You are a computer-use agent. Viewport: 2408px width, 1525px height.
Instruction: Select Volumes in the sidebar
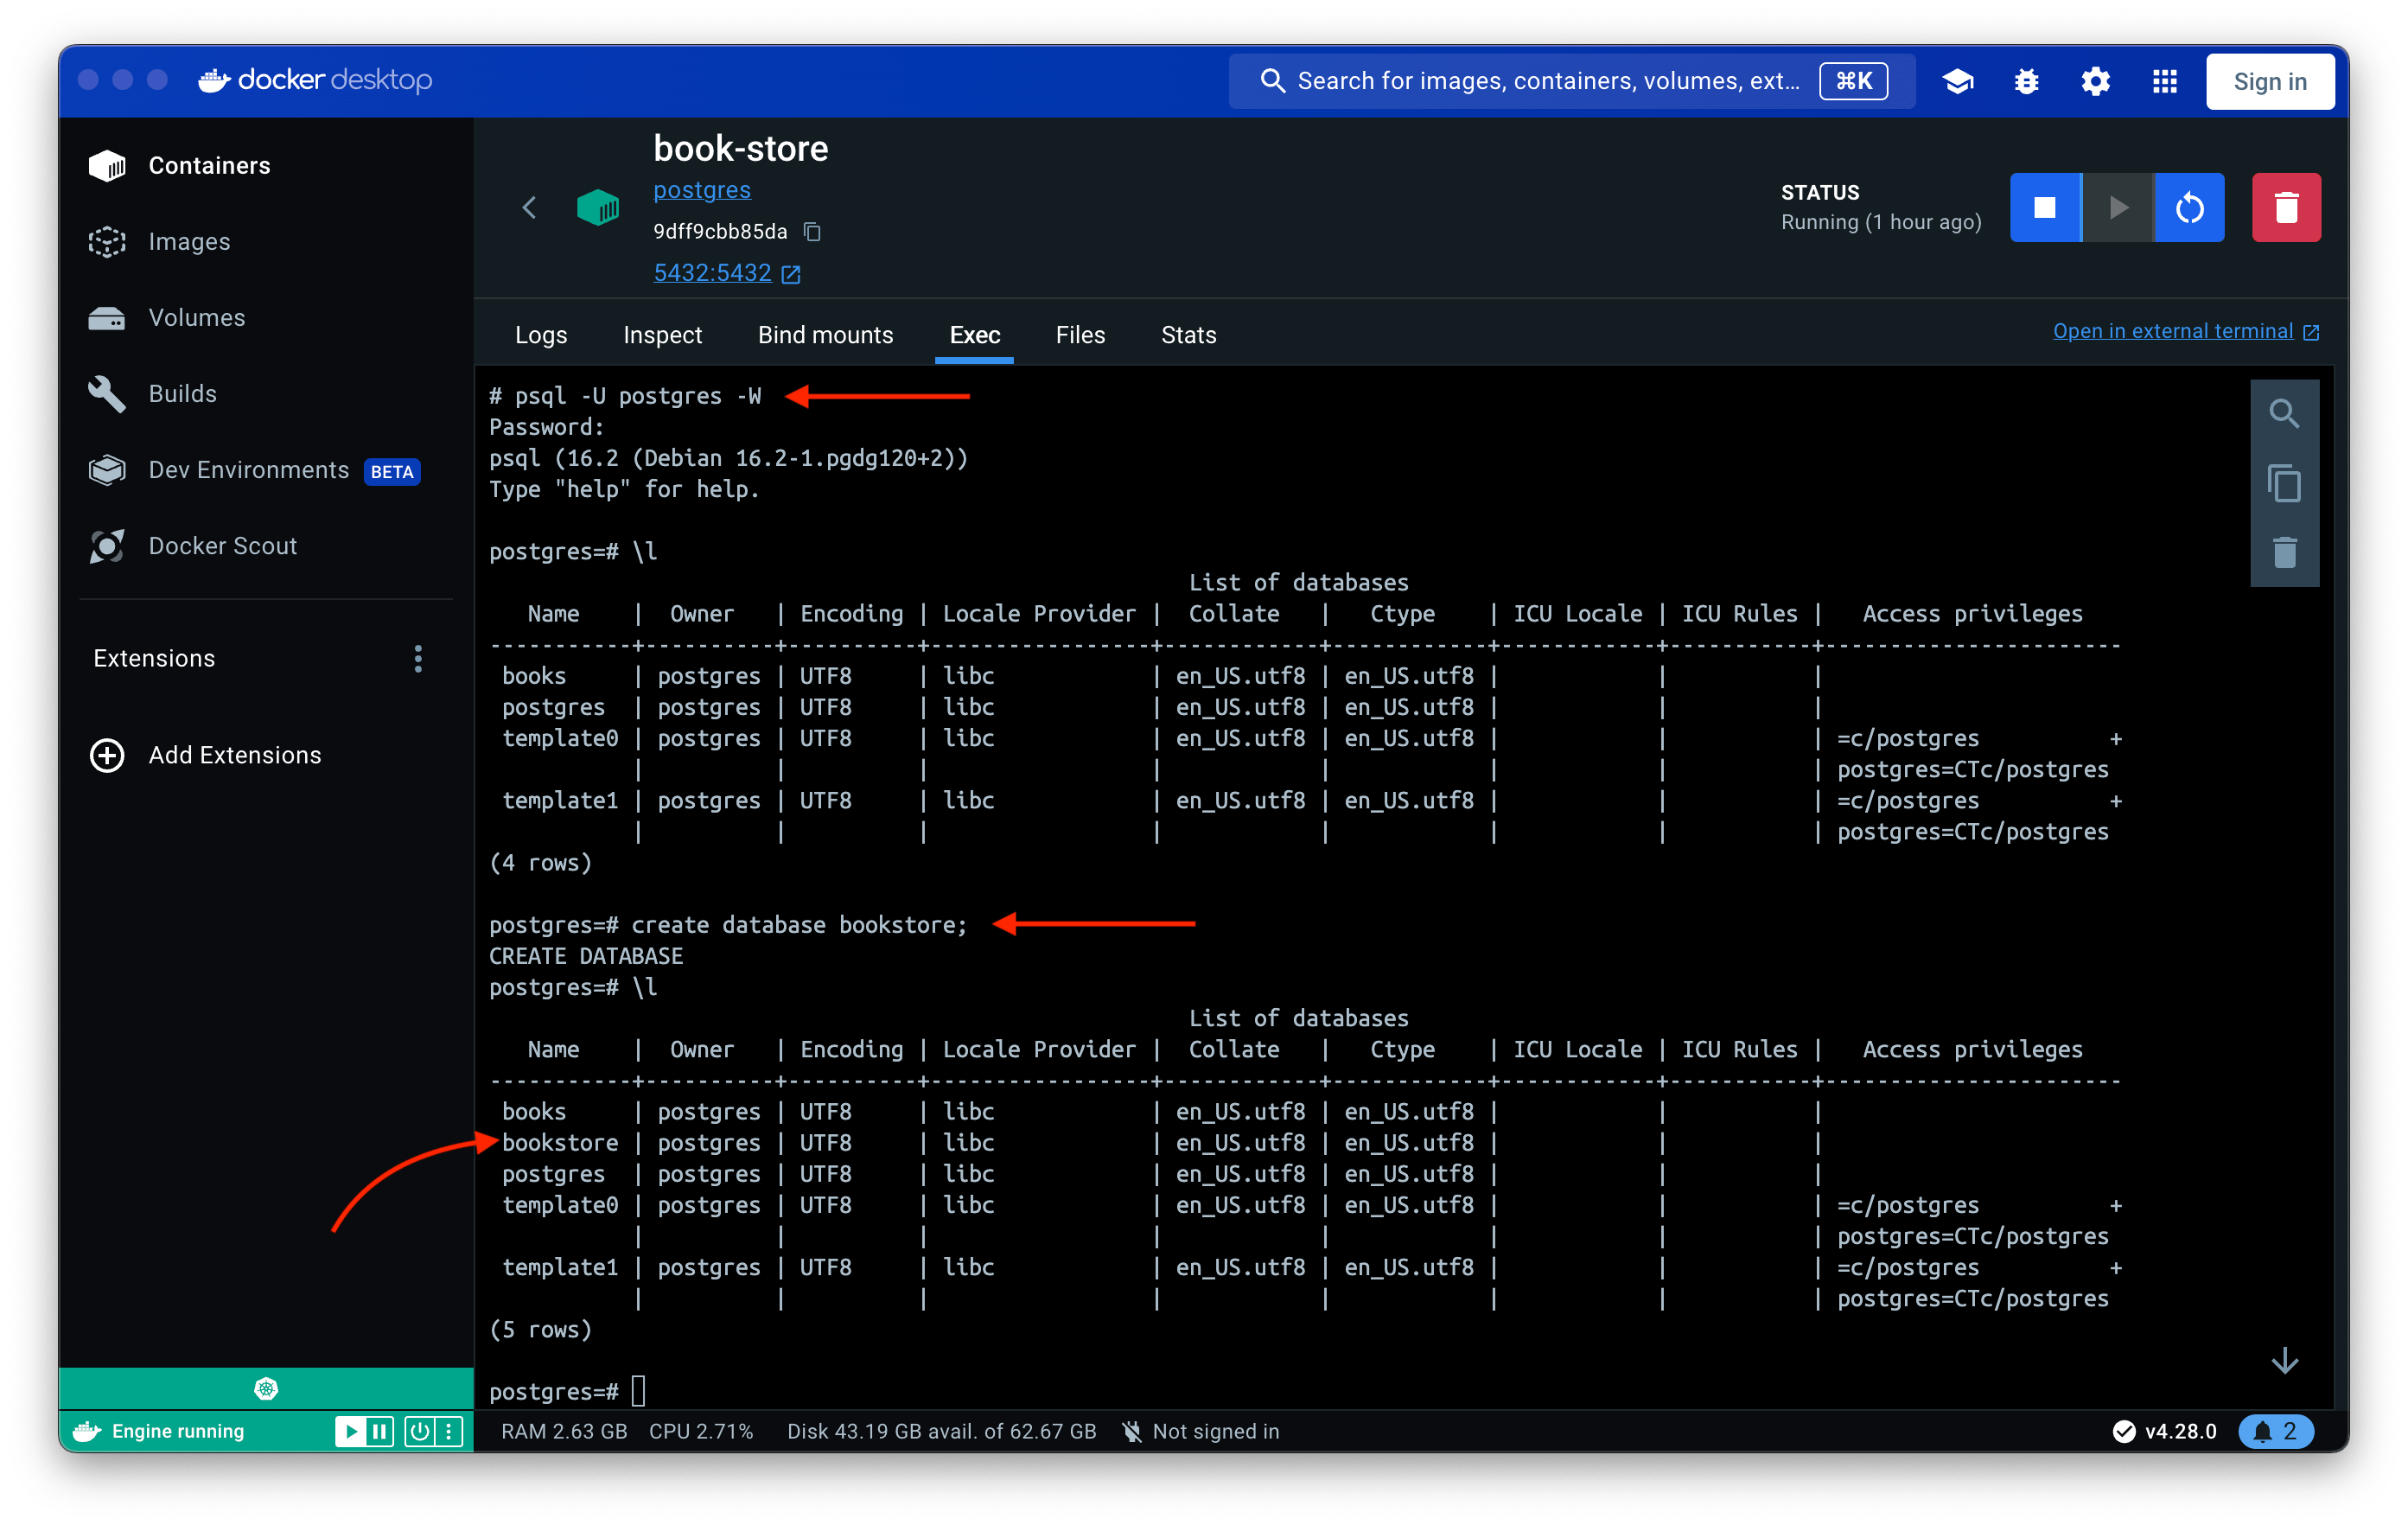196,317
